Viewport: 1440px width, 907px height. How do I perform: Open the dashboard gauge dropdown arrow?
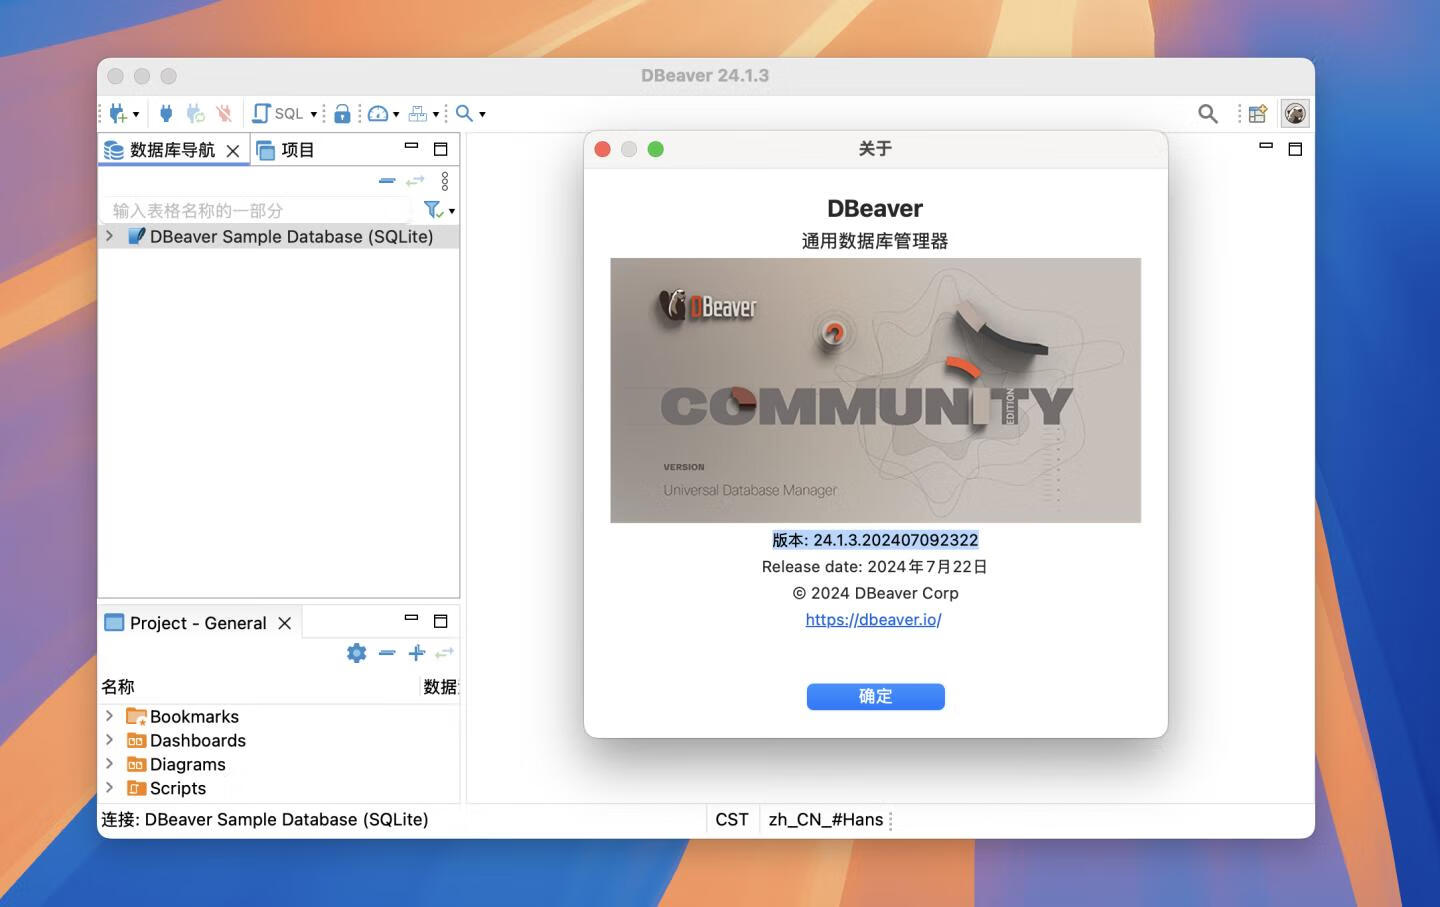tap(396, 115)
